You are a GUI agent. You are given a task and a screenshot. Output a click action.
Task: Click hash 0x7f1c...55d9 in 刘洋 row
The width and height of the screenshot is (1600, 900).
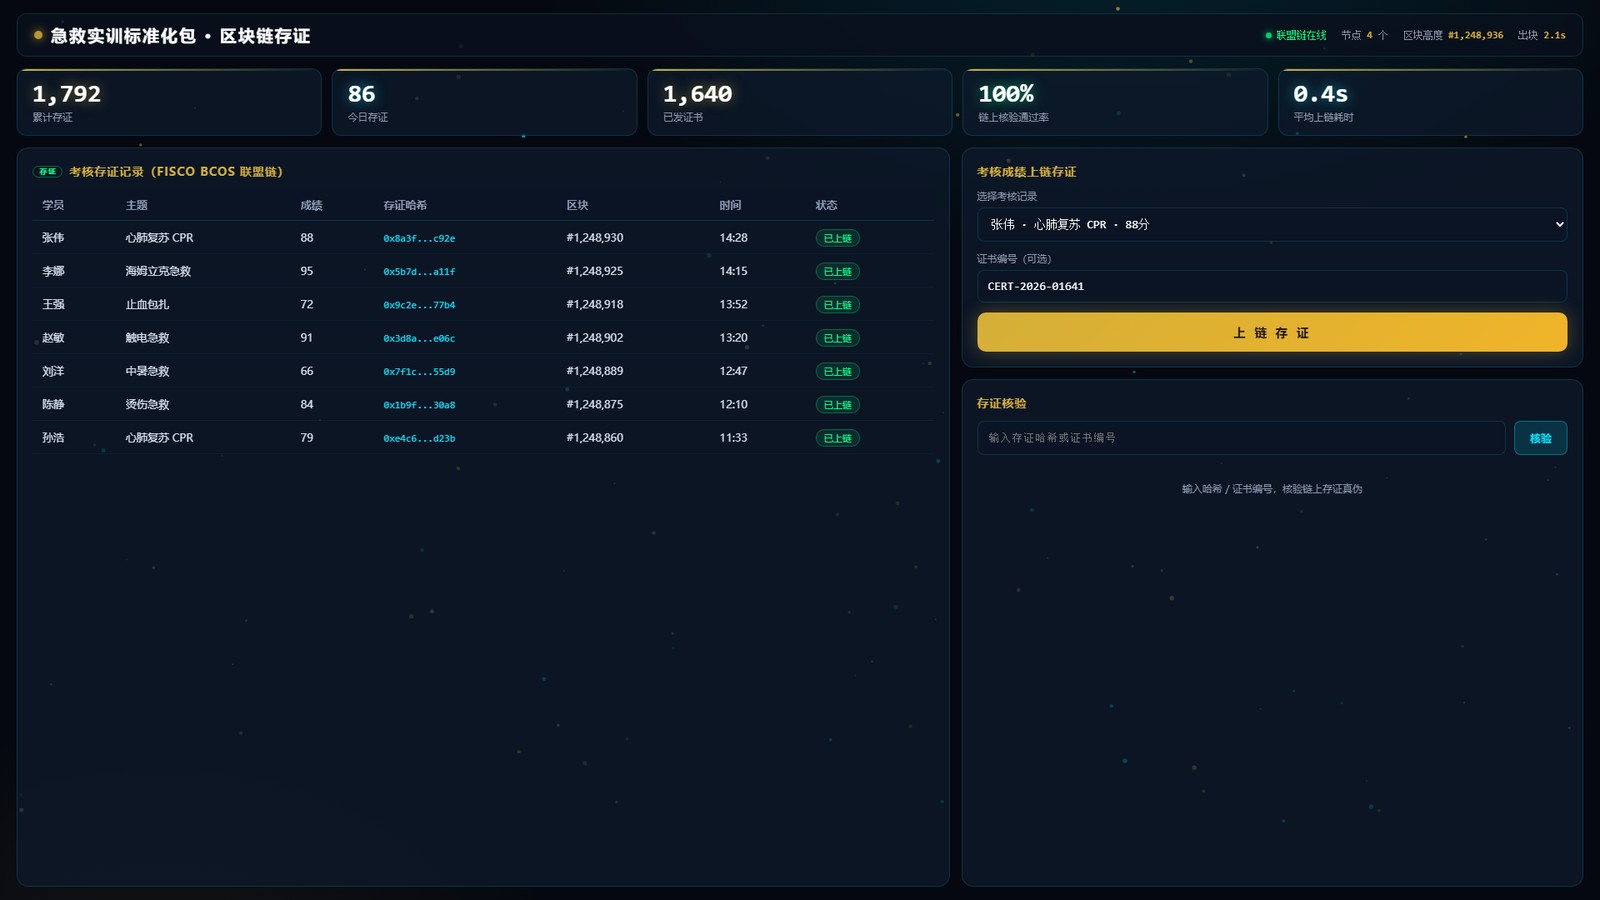(419, 372)
